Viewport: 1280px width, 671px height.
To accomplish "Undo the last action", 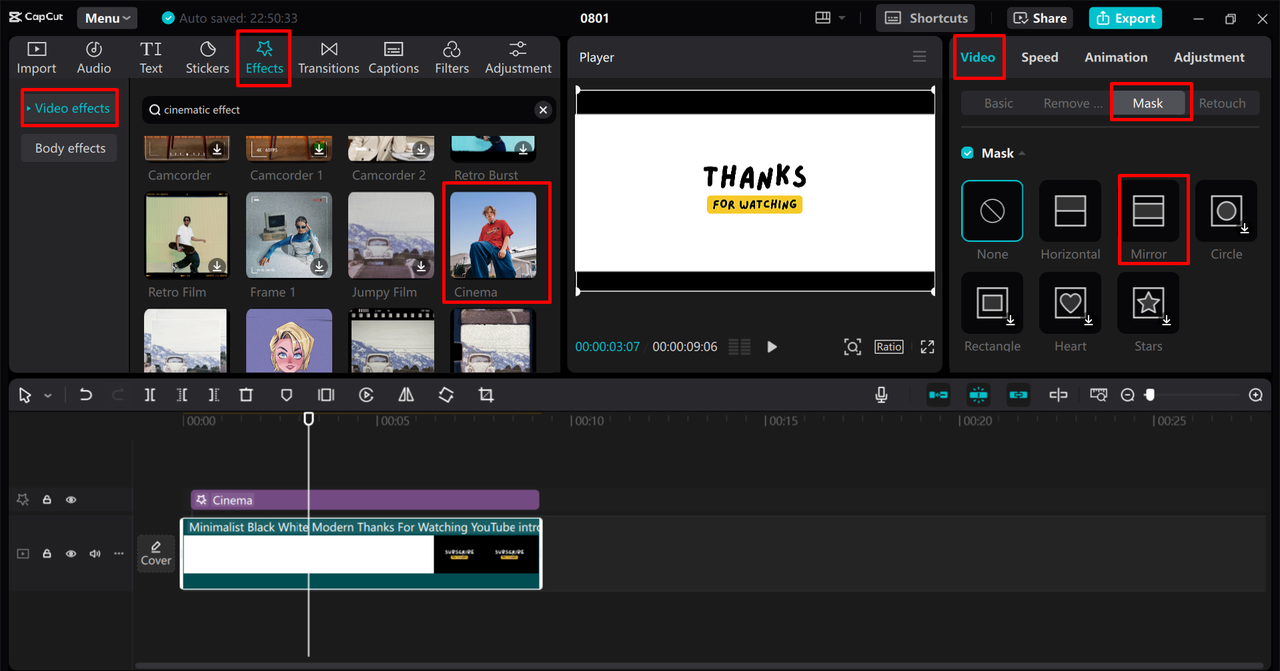I will pos(86,395).
